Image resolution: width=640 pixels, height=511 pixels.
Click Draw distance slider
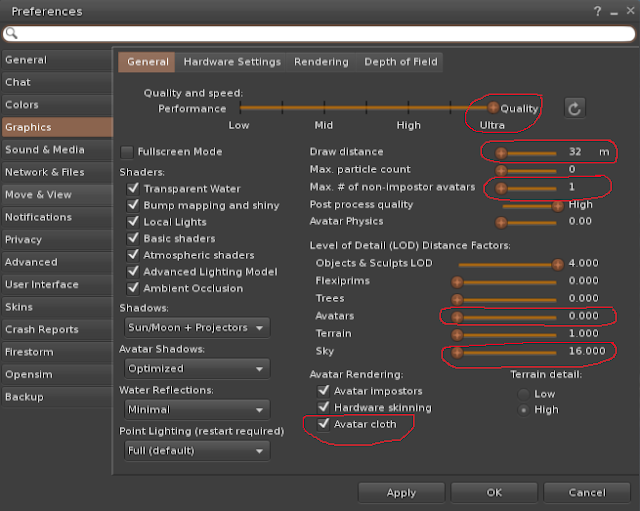(526, 153)
